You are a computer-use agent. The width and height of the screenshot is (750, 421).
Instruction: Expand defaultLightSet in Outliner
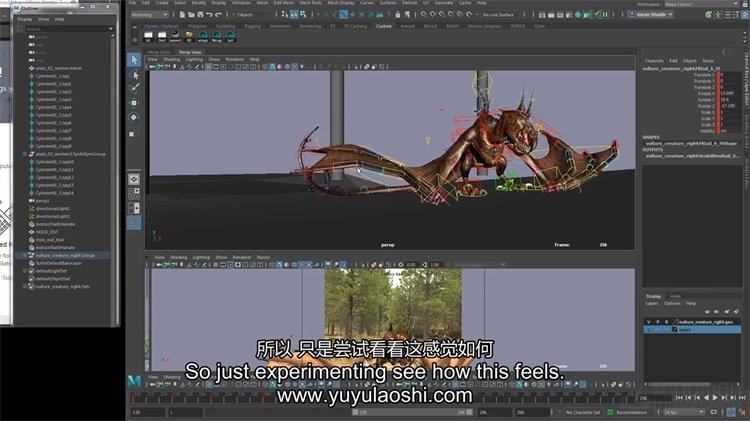click(25, 271)
